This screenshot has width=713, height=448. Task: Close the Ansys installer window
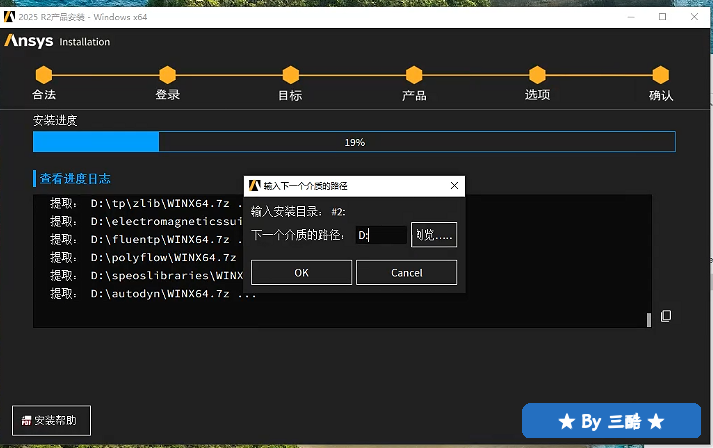click(x=694, y=17)
